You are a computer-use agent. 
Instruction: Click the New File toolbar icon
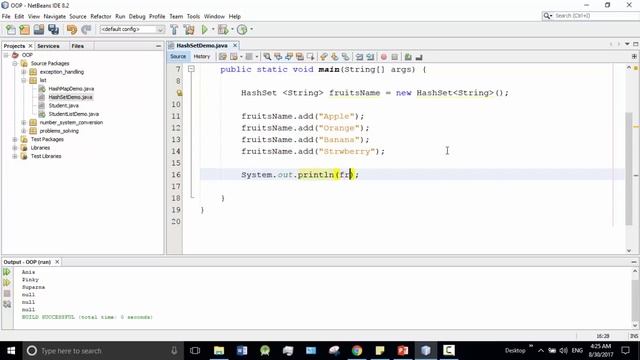coord(10,29)
